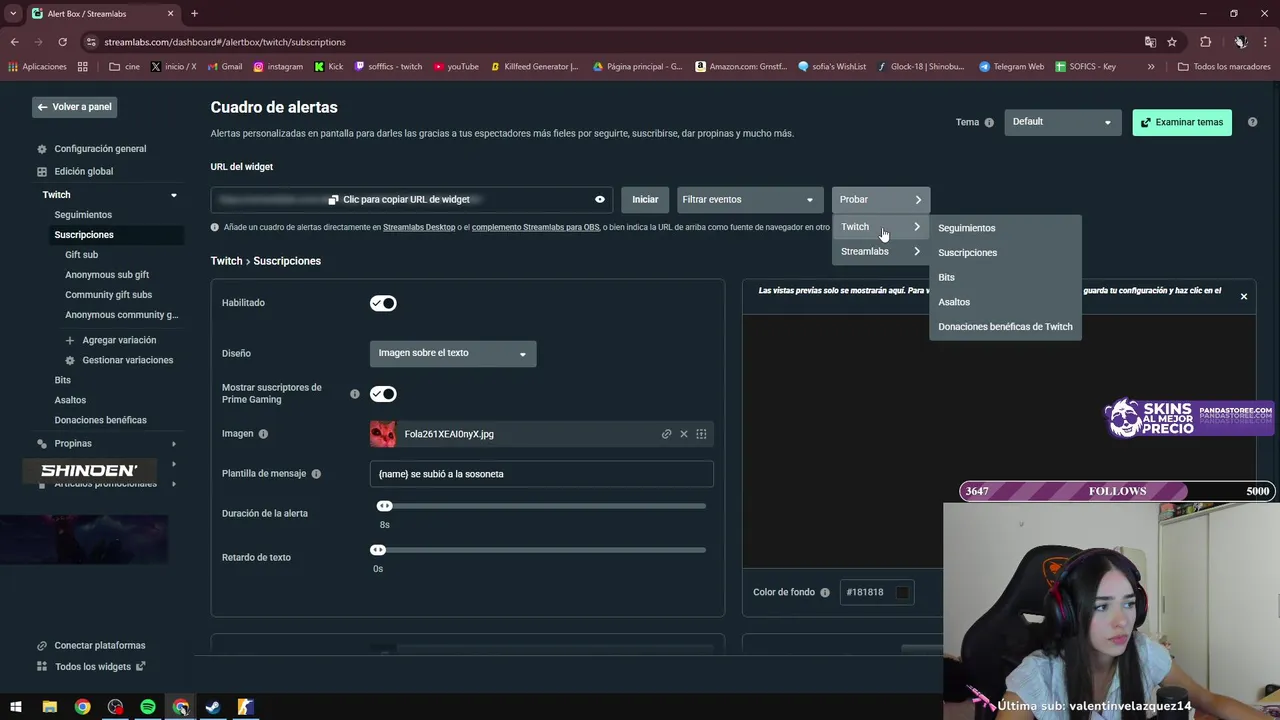Open the youTube bookmark
1280x720 pixels.
[x=456, y=67]
